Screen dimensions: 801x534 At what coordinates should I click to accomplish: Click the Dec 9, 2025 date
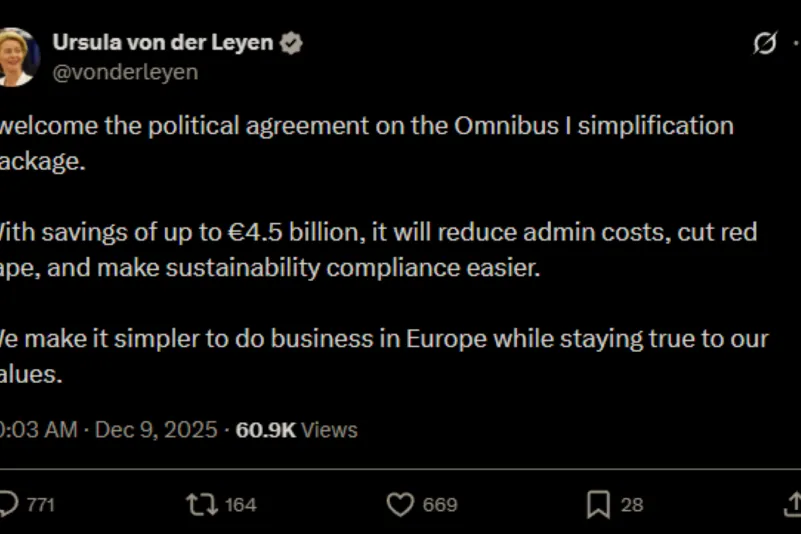pyautogui.click(x=157, y=430)
